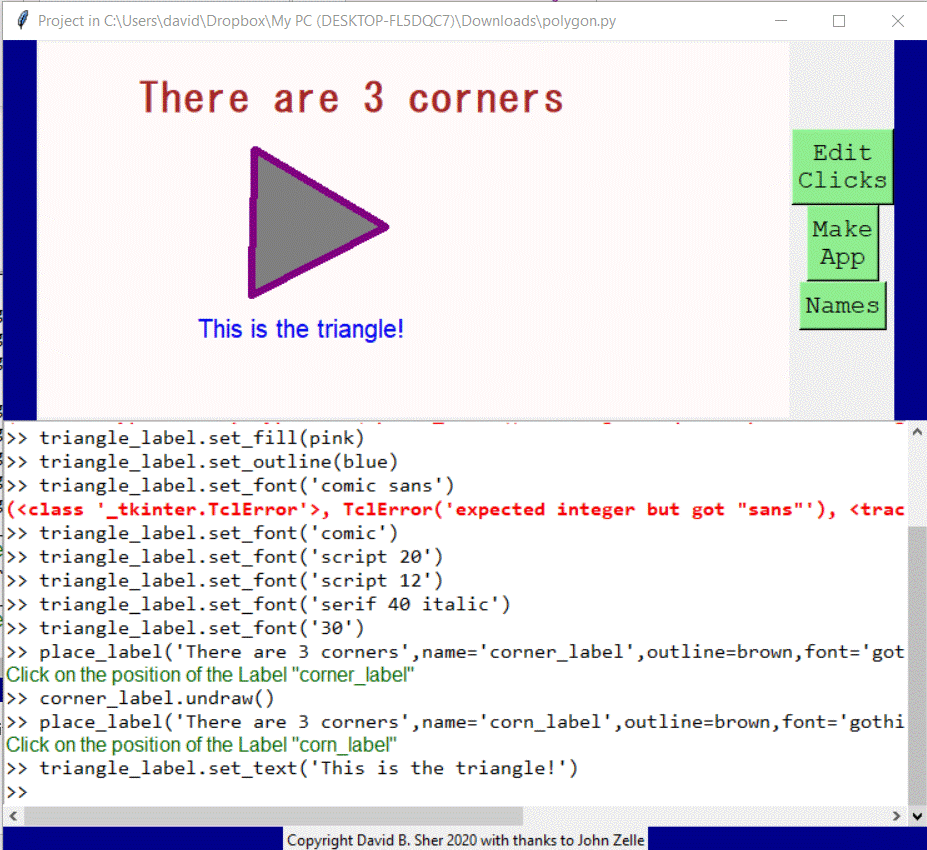Image resolution: width=927 pixels, height=850 pixels.
Task: Click the console scroll down arrow
Action: click(917, 817)
